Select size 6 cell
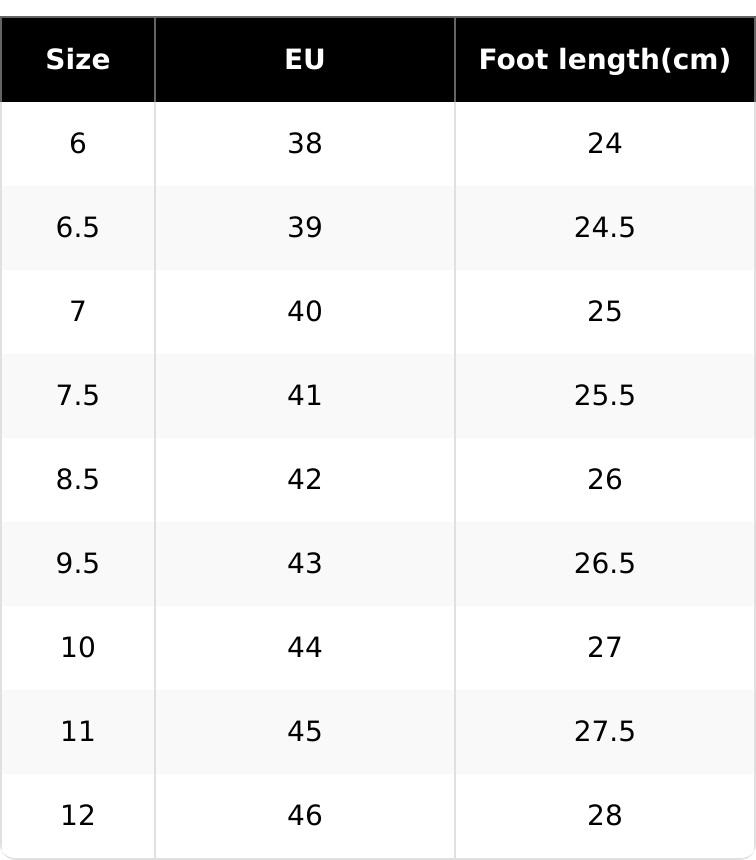This screenshot has width=756, height=860. pos(78,144)
